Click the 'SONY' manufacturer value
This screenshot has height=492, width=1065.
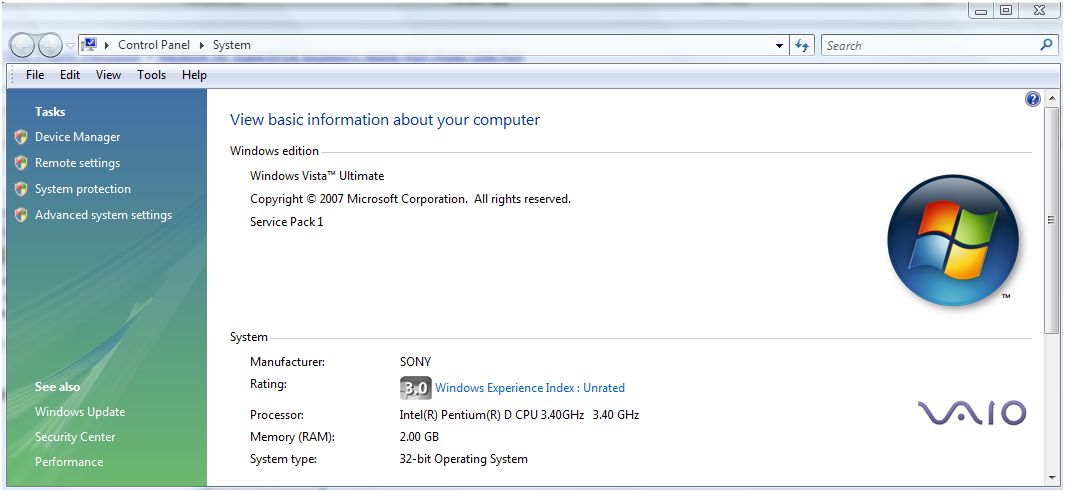pos(415,362)
